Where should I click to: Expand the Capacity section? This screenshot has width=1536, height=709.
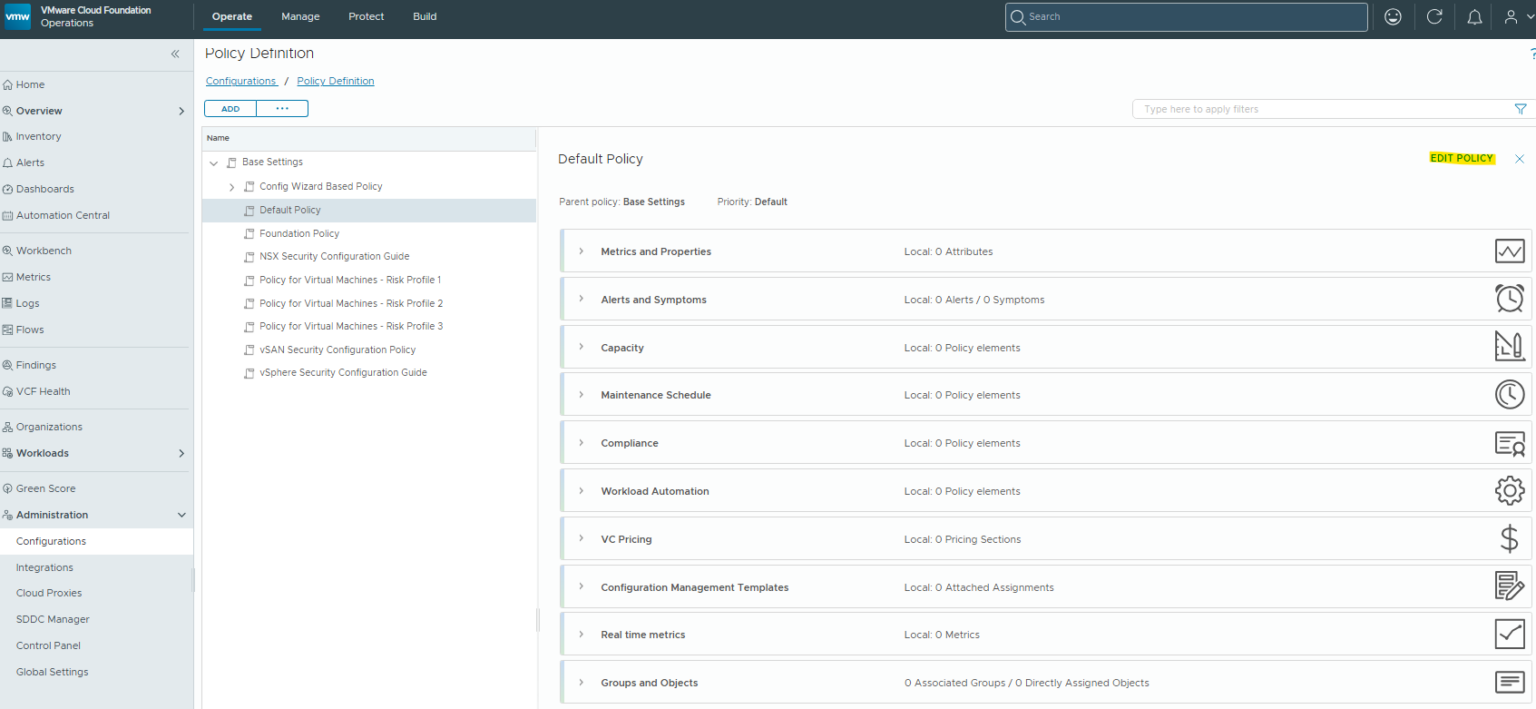pyautogui.click(x=581, y=347)
